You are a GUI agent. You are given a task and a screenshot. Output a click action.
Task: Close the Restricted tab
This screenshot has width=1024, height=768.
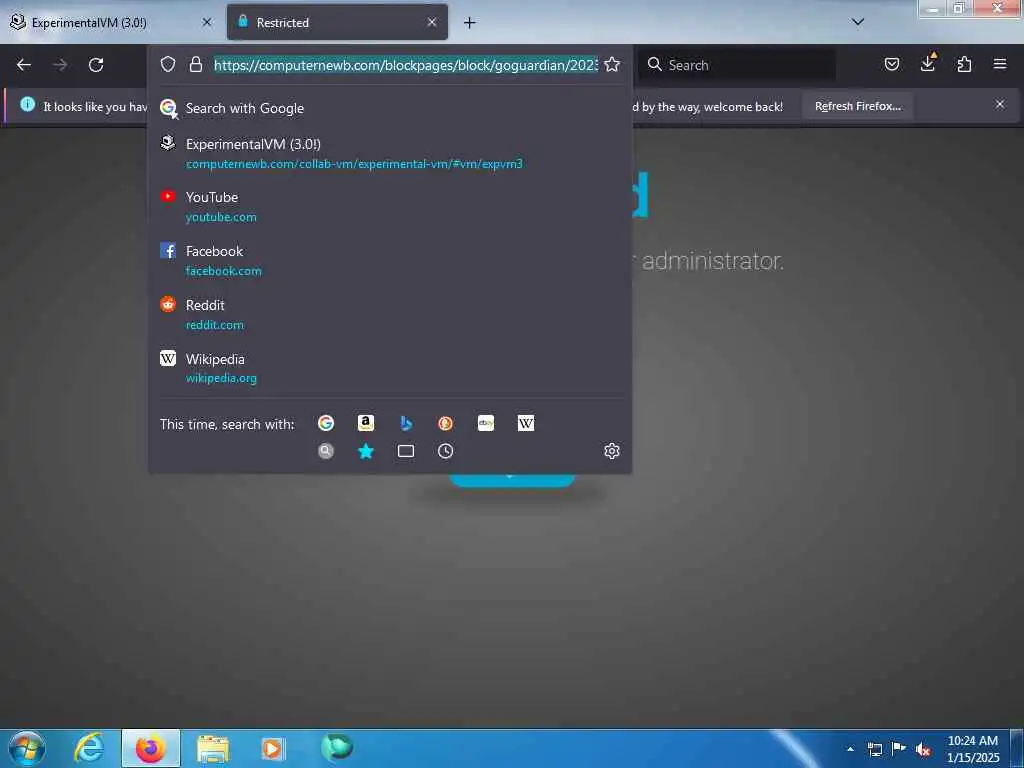click(432, 22)
